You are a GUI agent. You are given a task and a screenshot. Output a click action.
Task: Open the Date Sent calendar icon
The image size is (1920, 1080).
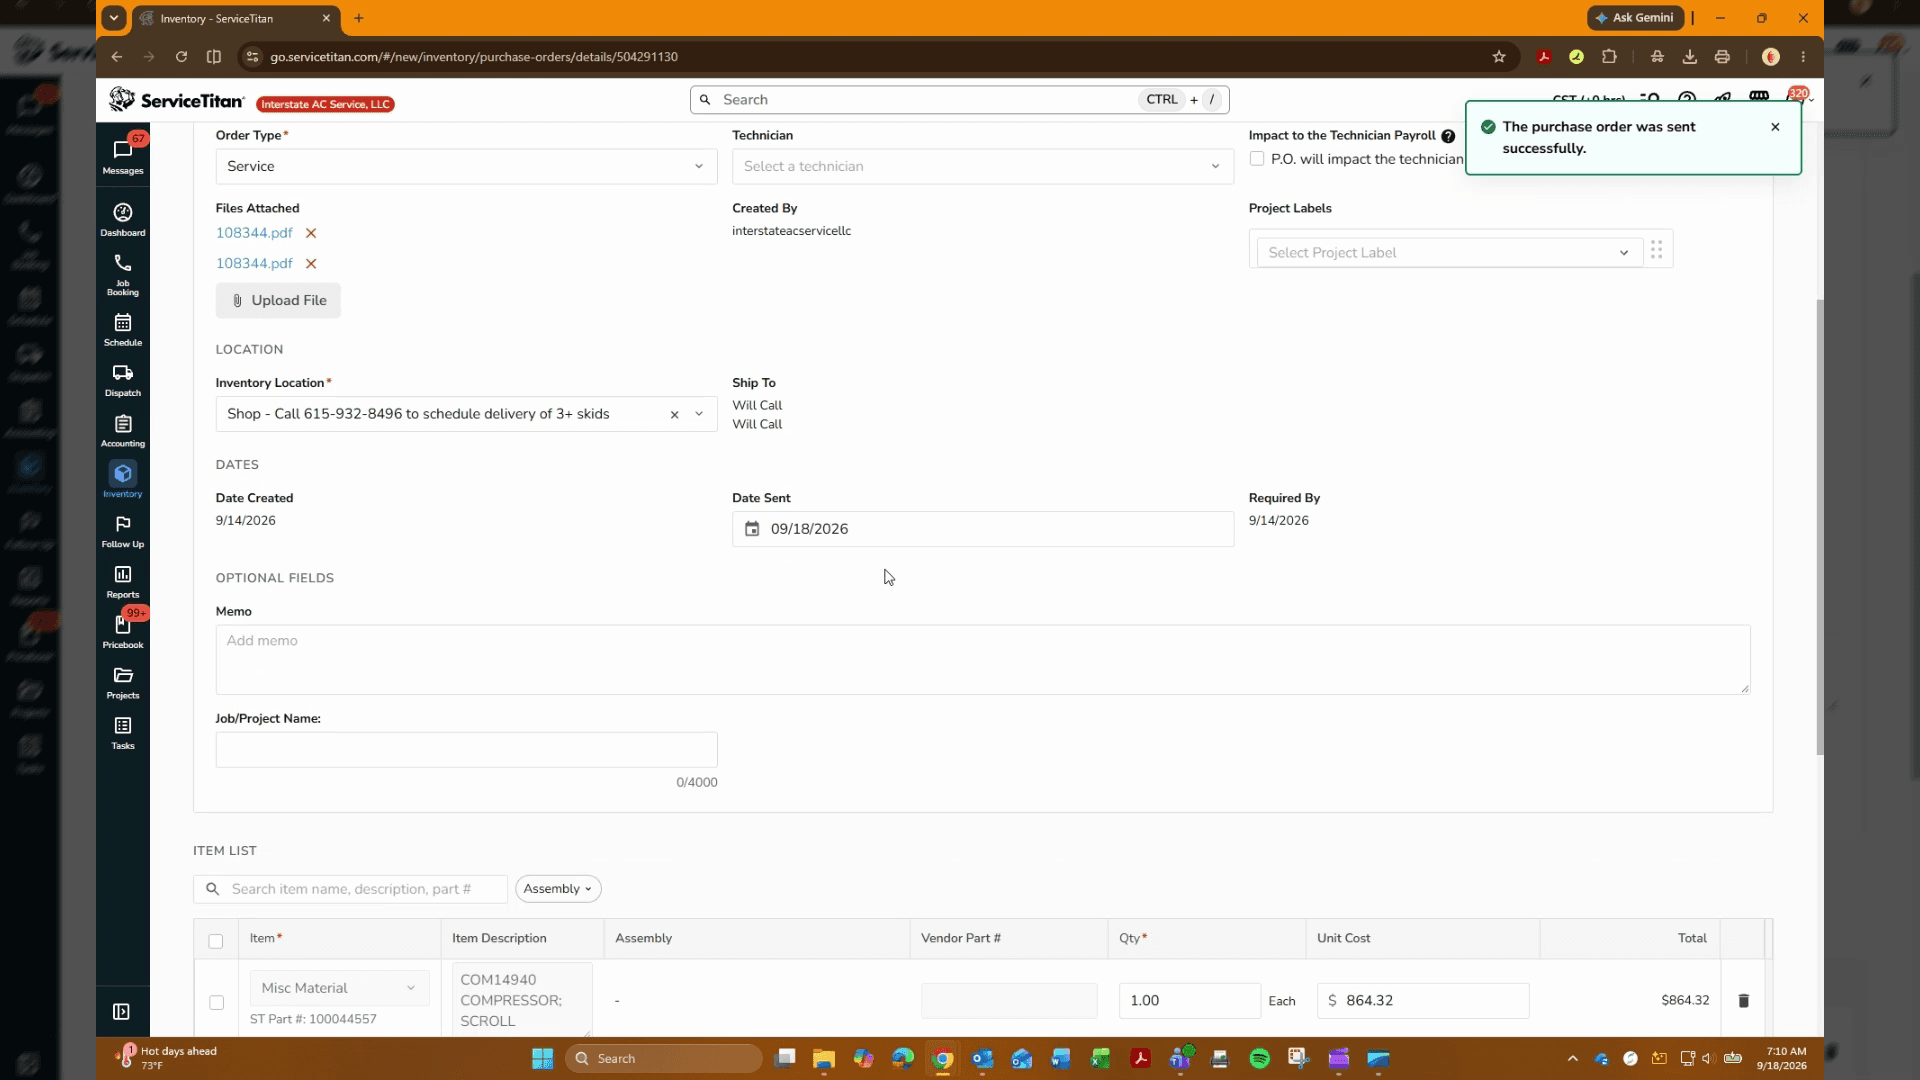pos(752,529)
